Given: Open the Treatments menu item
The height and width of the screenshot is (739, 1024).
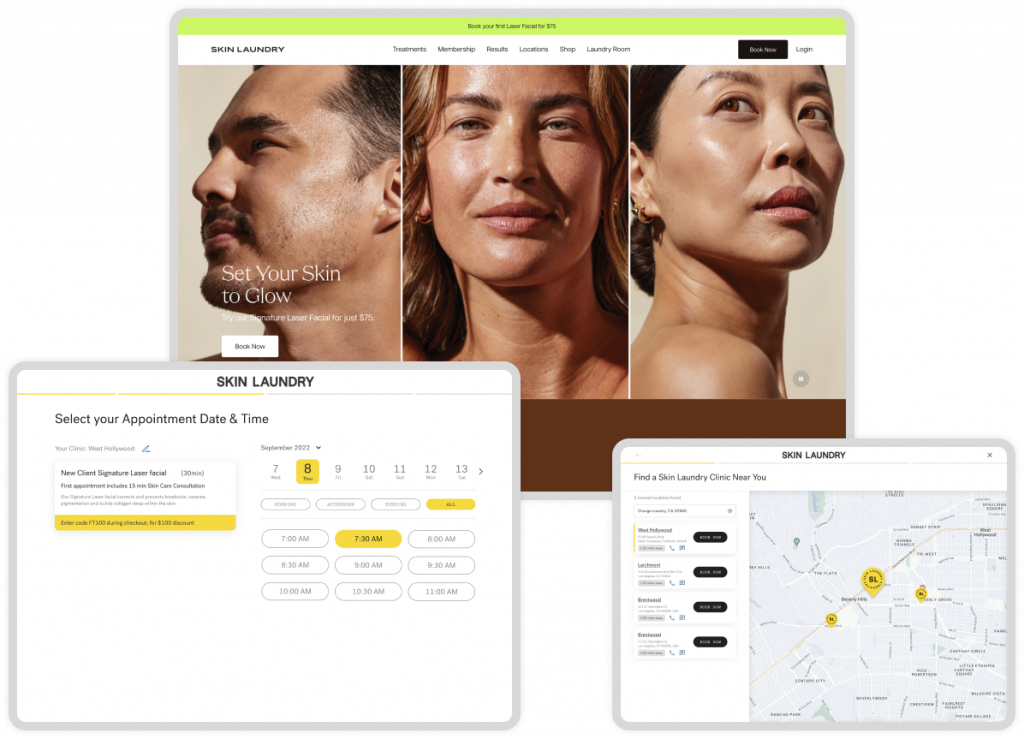Looking at the screenshot, I should [410, 49].
